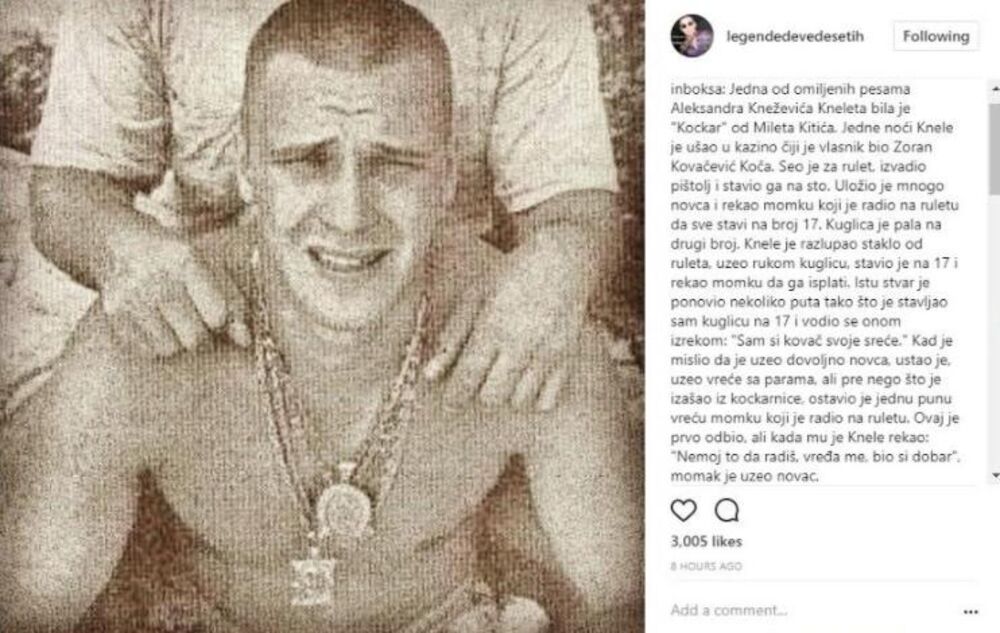Open the 8 hours ago timestamp link

pos(706,565)
